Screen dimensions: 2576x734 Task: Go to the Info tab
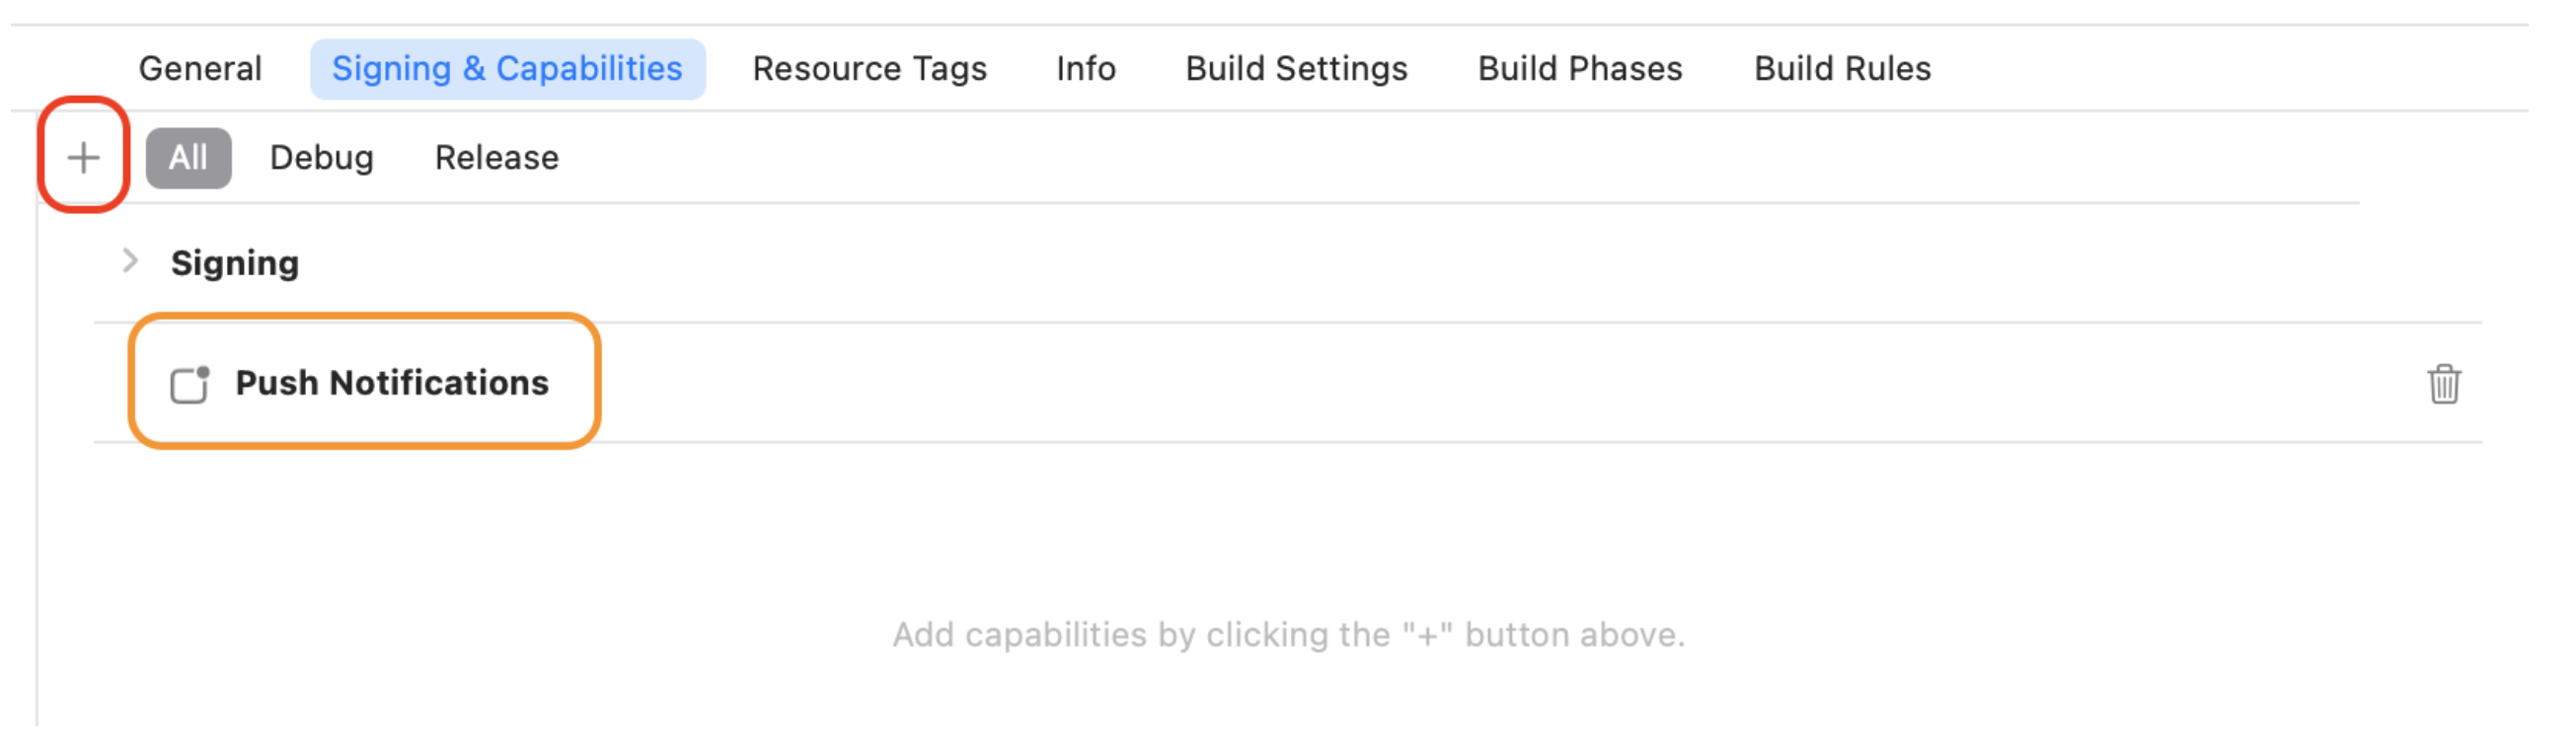pyautogui.click(x=1085, y=69)
